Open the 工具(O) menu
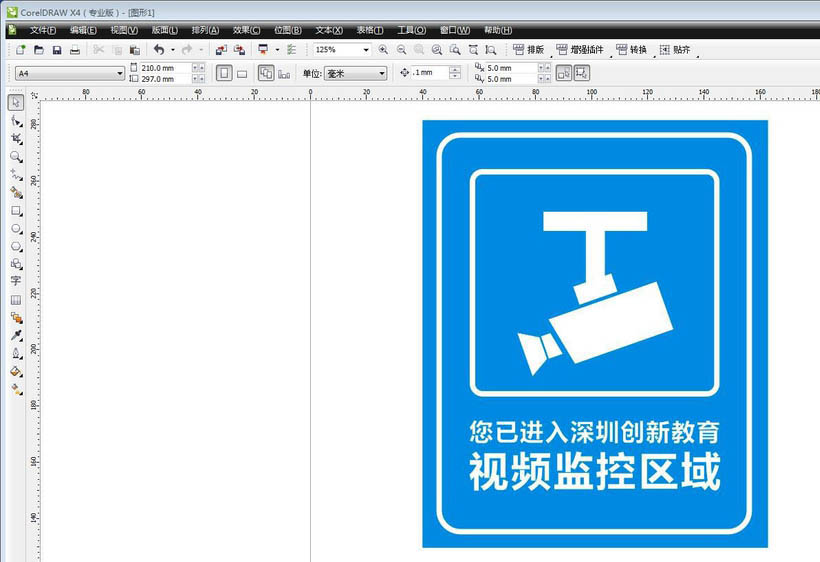This screenshot has width=820, height=562. pos(412,30)
